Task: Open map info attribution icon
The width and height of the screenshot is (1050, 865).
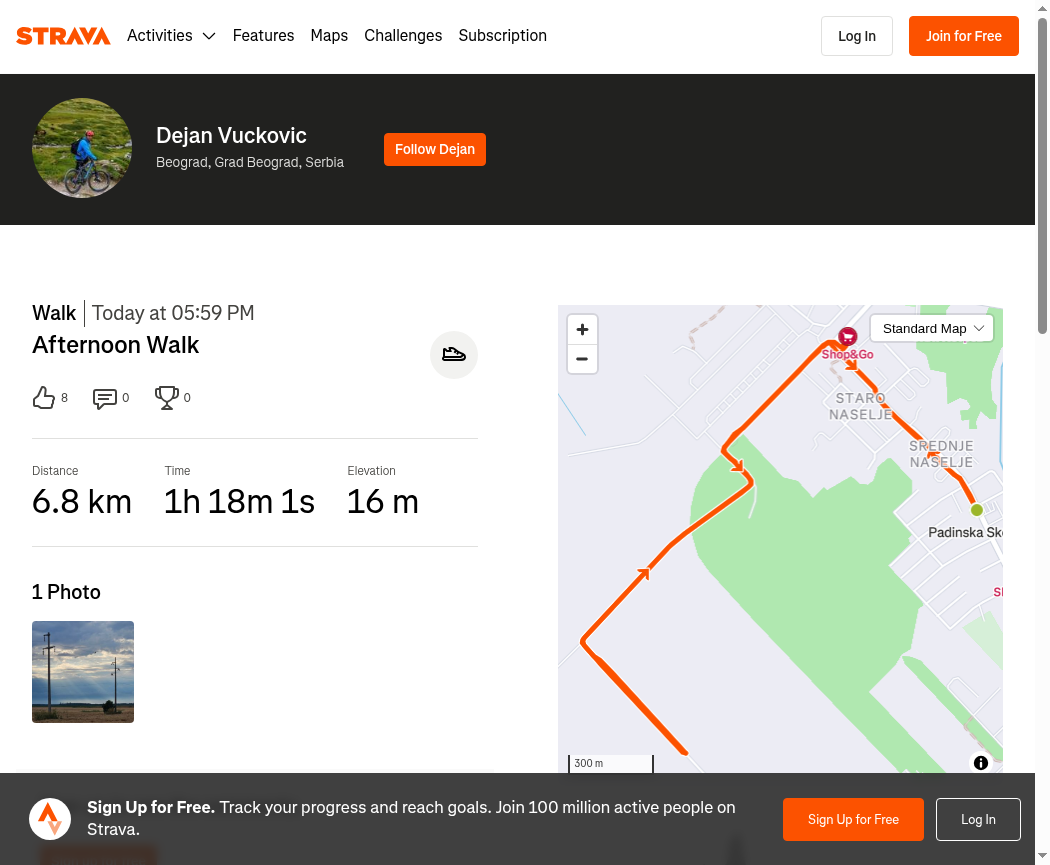Action: (x=980, y=763)
